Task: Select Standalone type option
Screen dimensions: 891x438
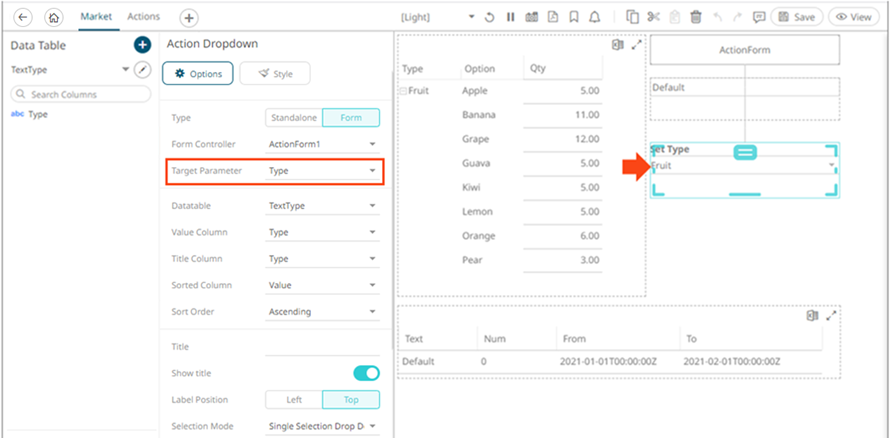Action: 294,118
